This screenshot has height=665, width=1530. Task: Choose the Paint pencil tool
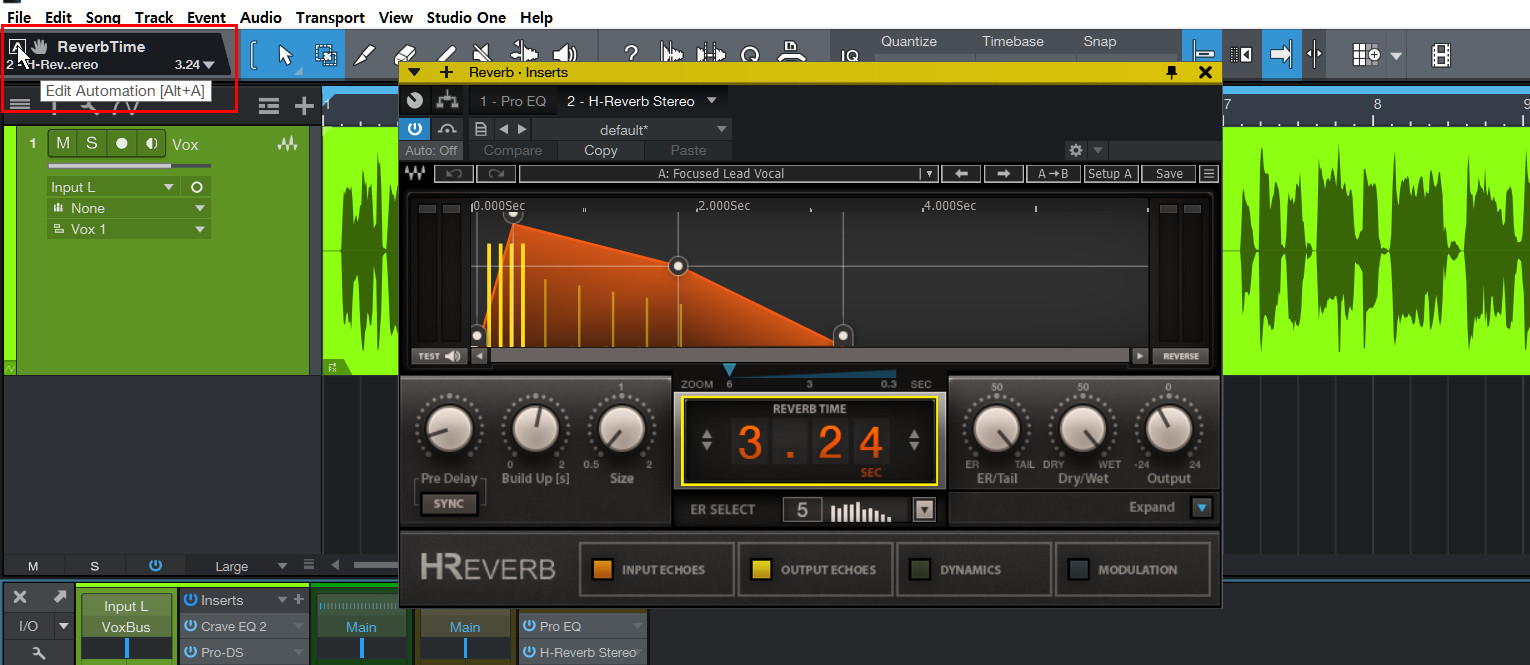coord(445,55)
